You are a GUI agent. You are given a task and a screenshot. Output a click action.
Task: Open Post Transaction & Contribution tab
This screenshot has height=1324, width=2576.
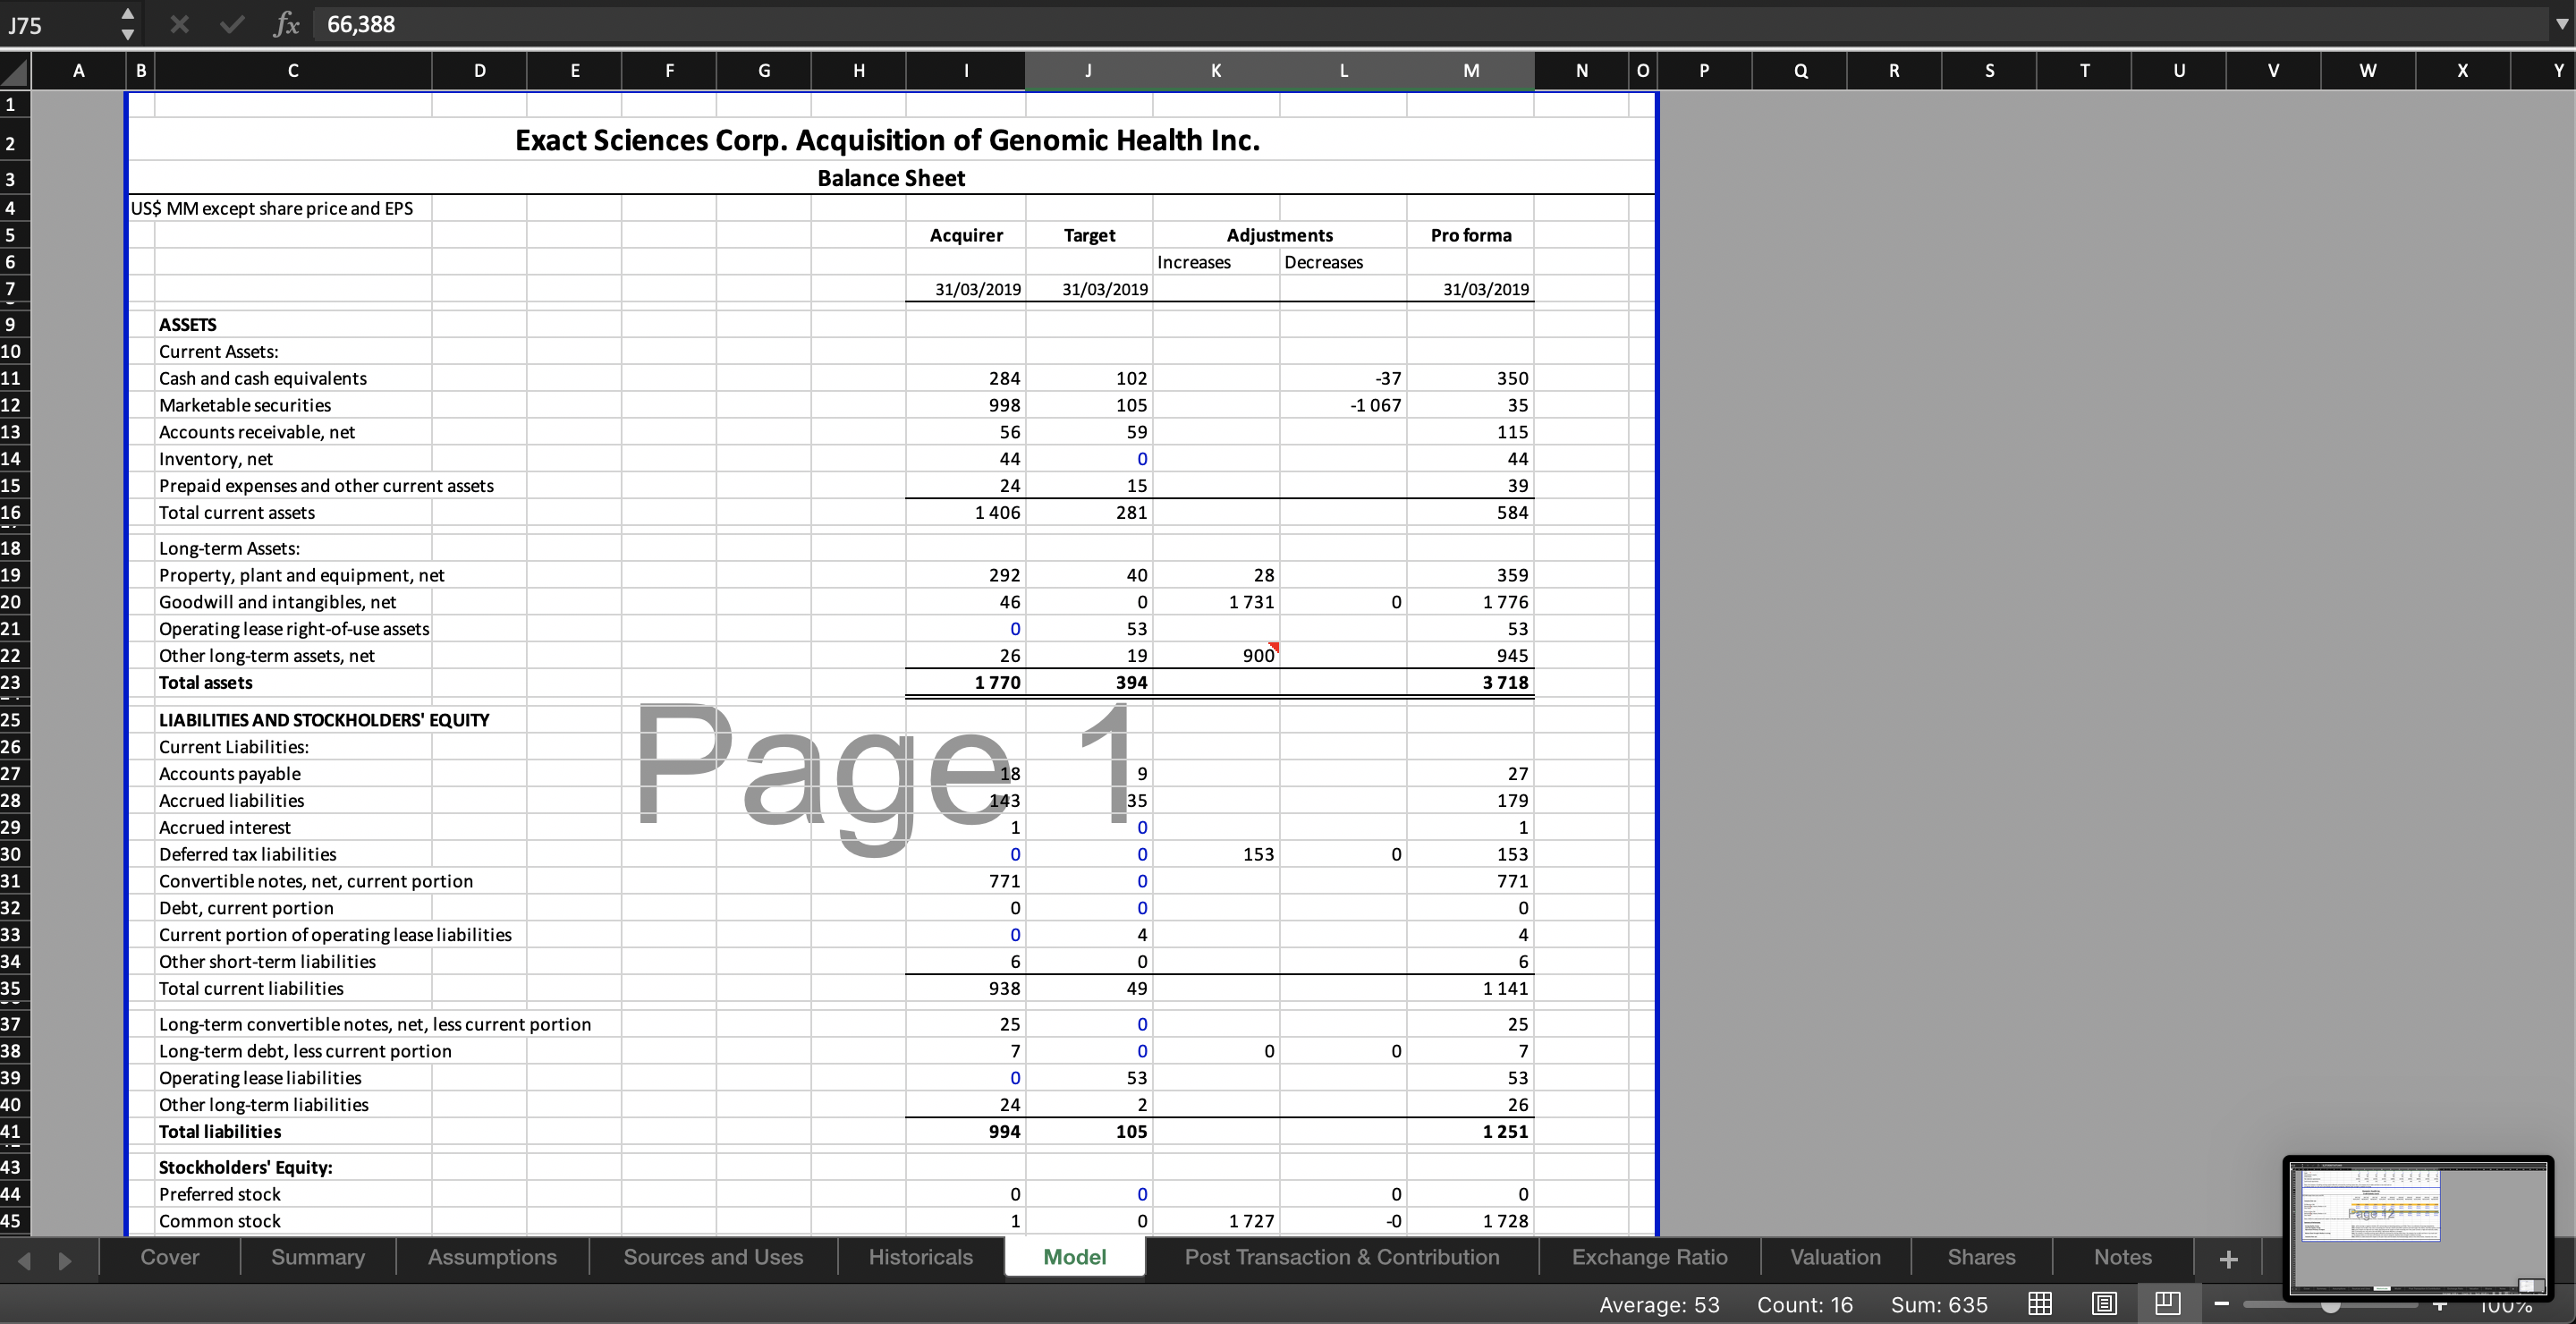pyautogui.click(x=1342, y=1257)
